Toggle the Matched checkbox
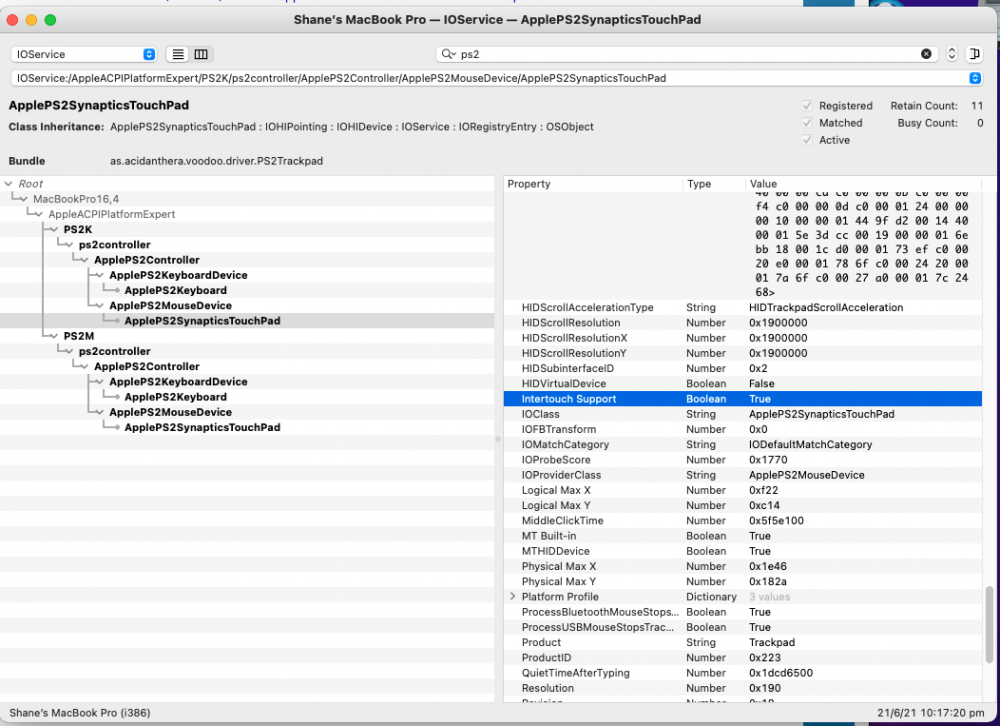Screen dimensions: 1000x726 click(x=807, y=122)
